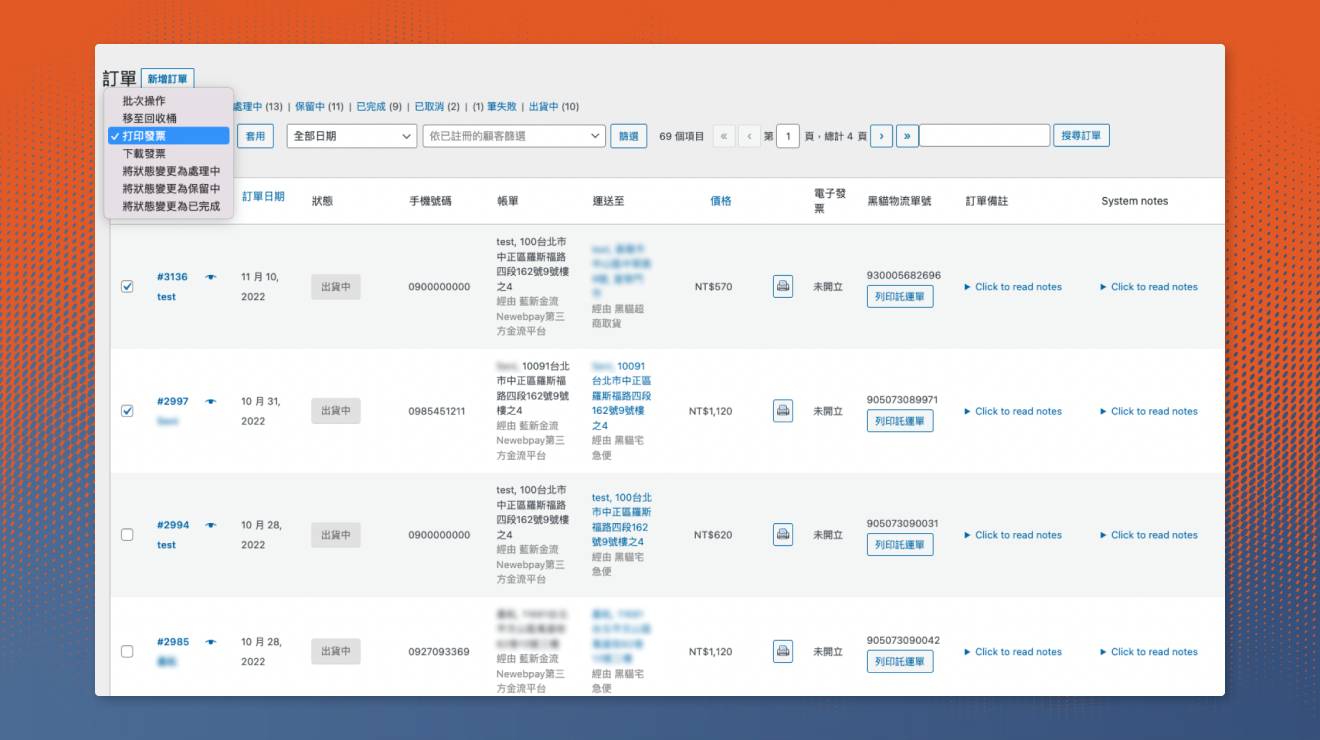Click the current page number field
The image size is (1320, 740).
click(x=789, y=136)
